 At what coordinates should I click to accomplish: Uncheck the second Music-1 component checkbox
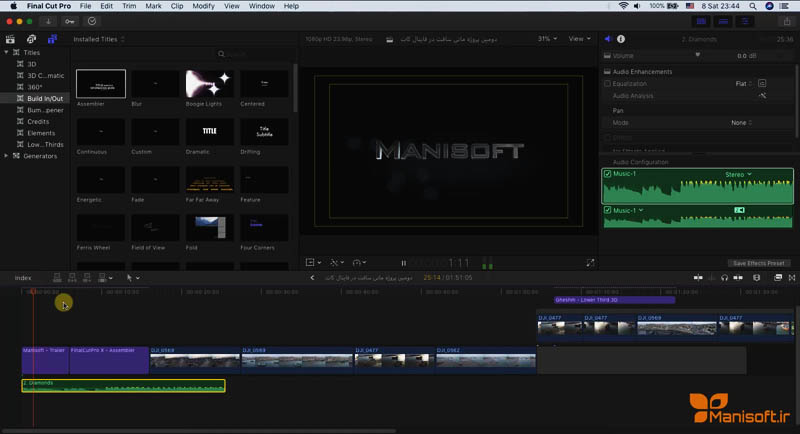607,210
